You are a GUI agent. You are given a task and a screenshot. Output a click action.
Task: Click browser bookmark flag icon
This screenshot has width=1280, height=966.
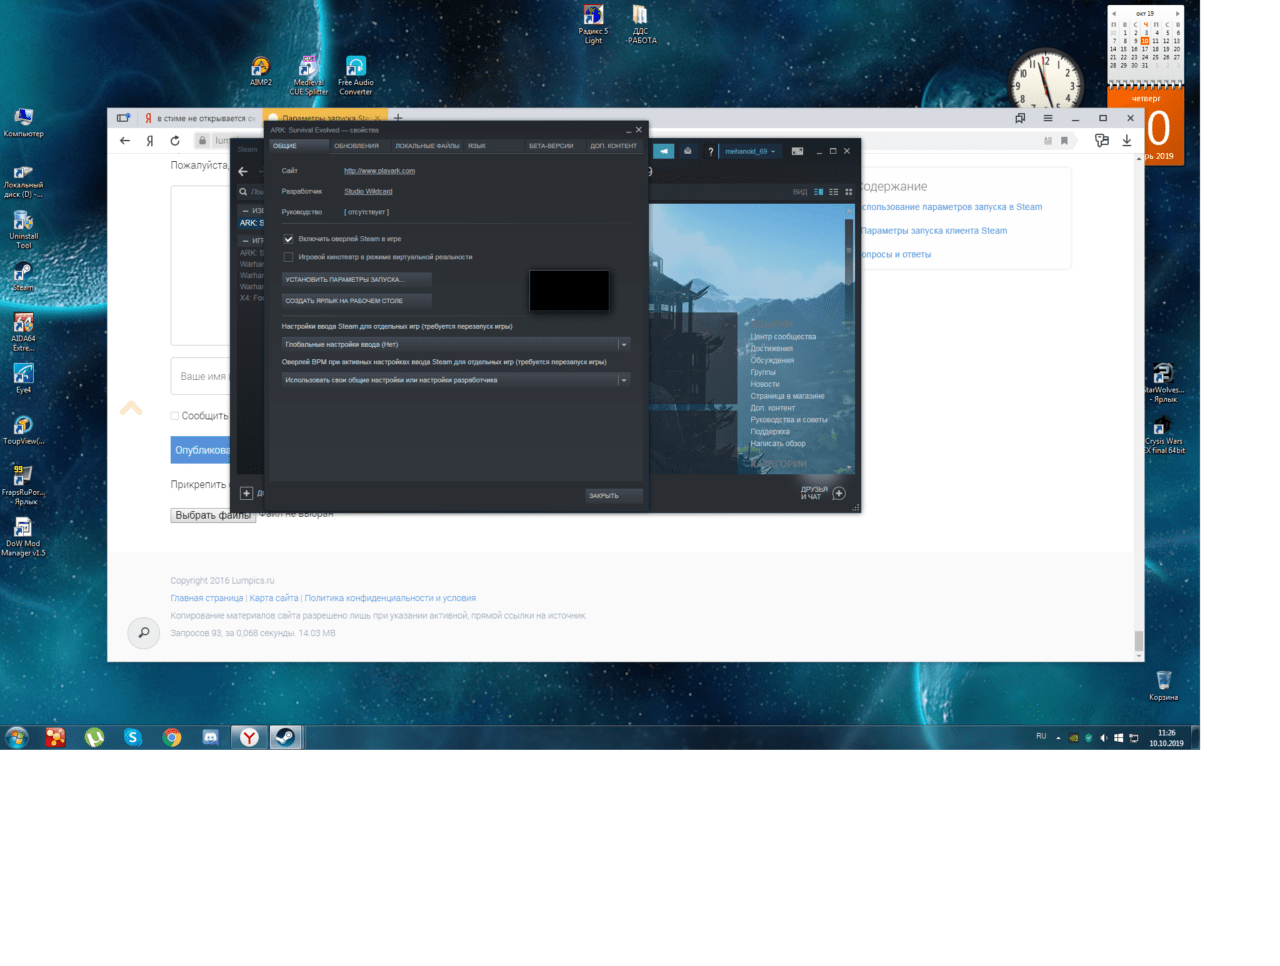(x=1065, y=141)
